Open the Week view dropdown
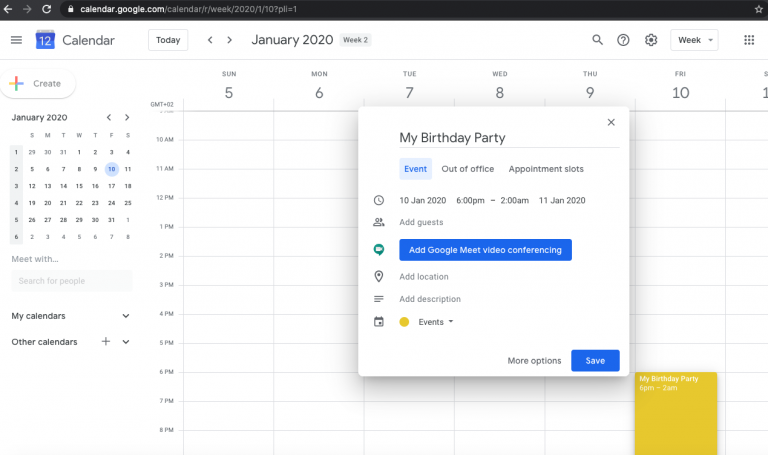This screenshot has width=768, height=455. point(694,40)
